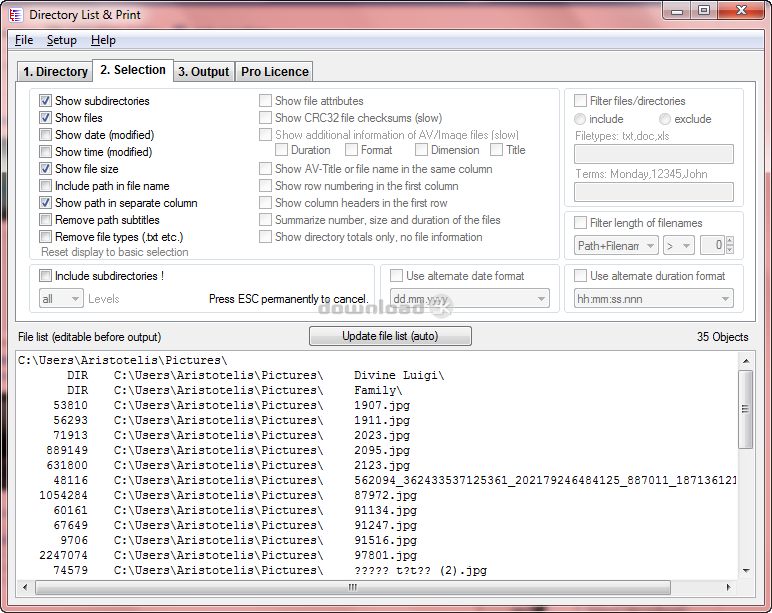Click the 2123.jpg file entry
Viewport: 772px width, 613px height.
382,465
